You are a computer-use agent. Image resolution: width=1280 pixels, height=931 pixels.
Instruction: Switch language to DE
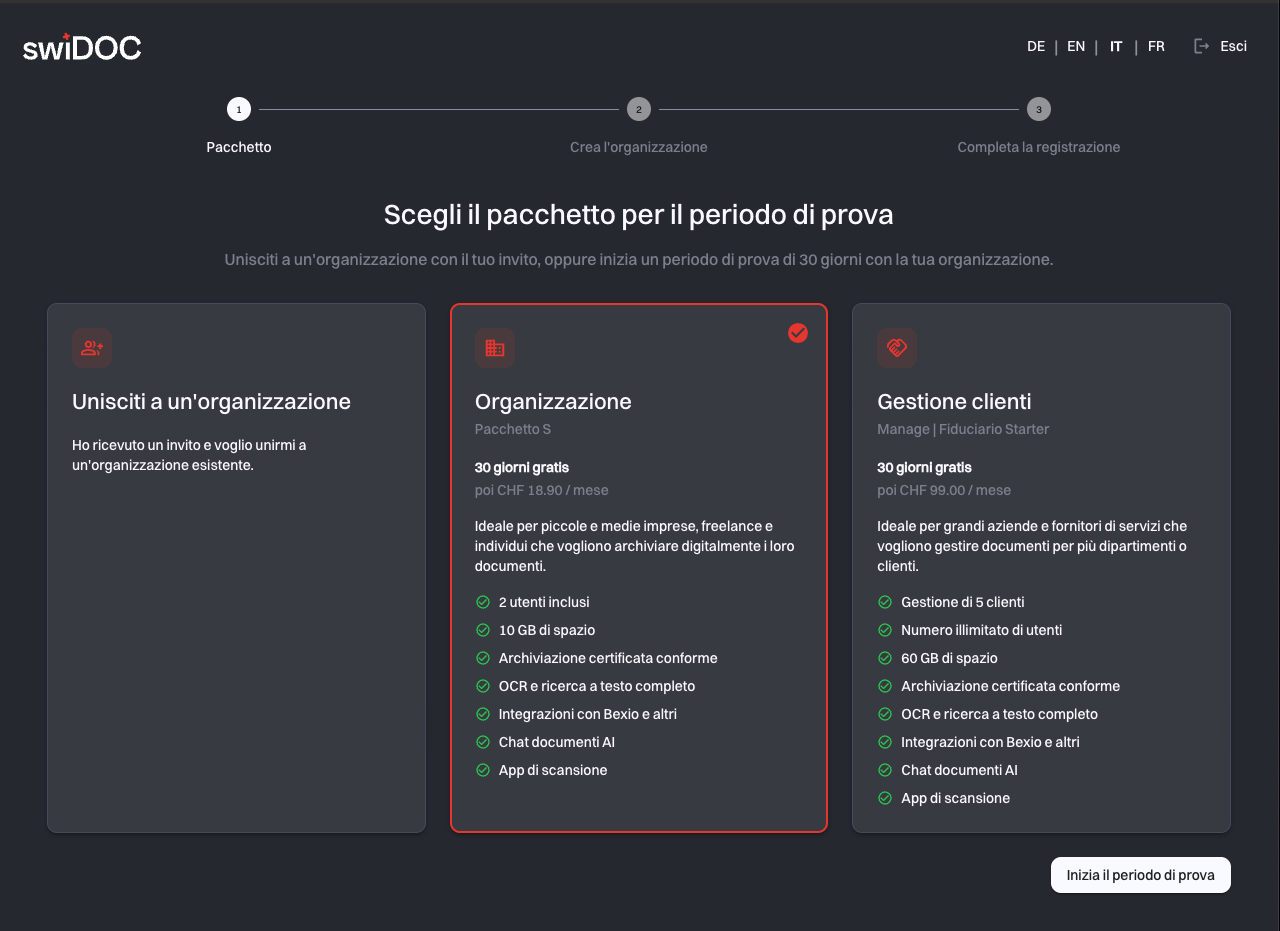coord(1036,46)
